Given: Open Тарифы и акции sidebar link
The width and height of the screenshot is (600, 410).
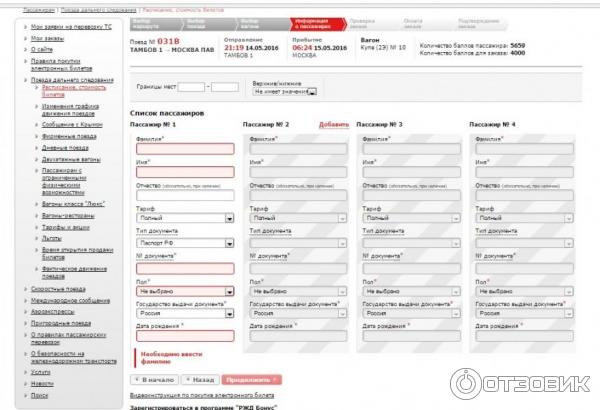Looking at the screenshot, I should [x=66, y=226].
